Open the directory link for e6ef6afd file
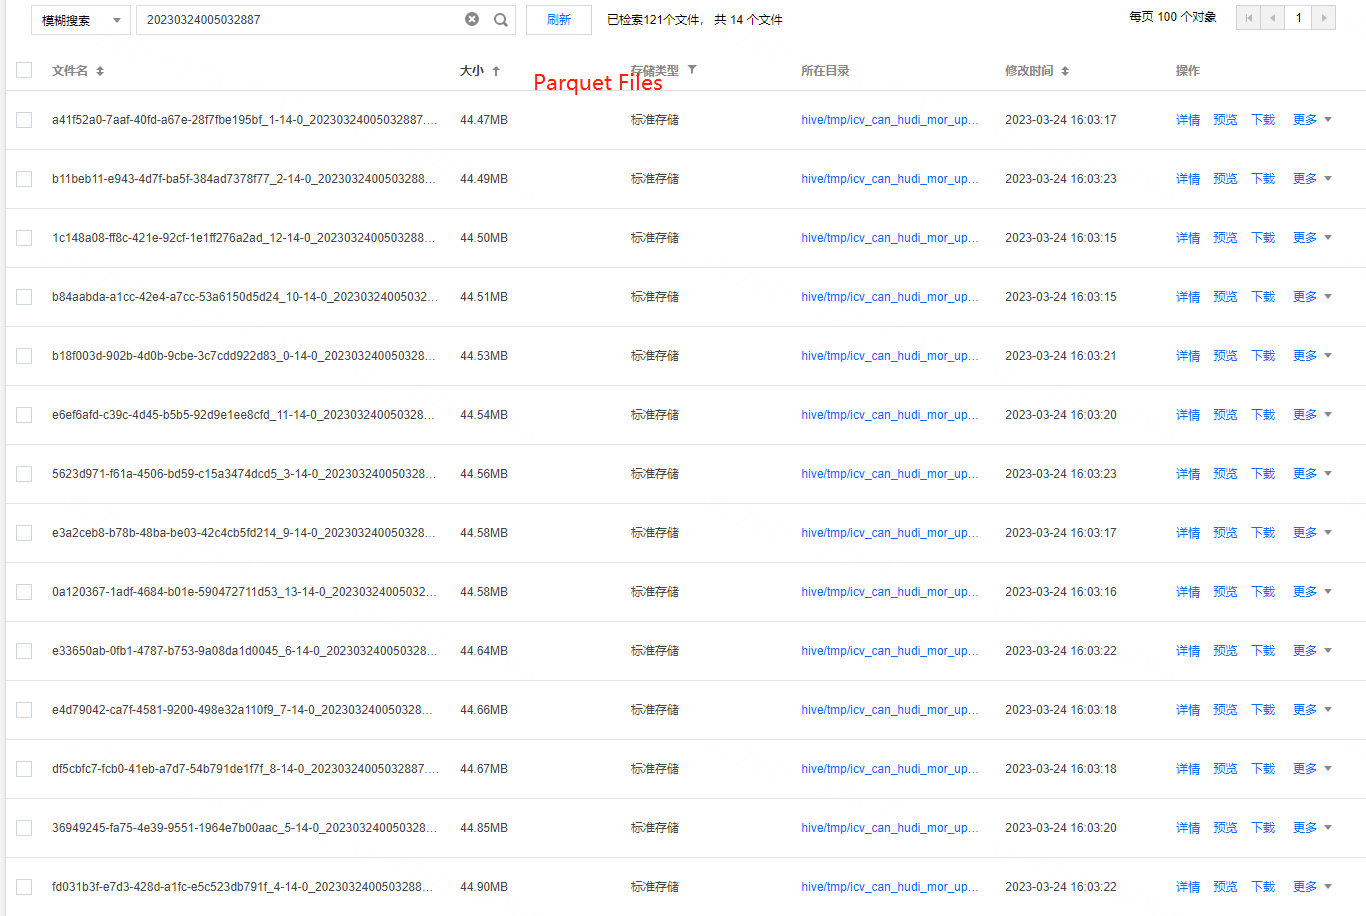The width and height of the screenshot is (1366, 916). [x=890, y=415]
